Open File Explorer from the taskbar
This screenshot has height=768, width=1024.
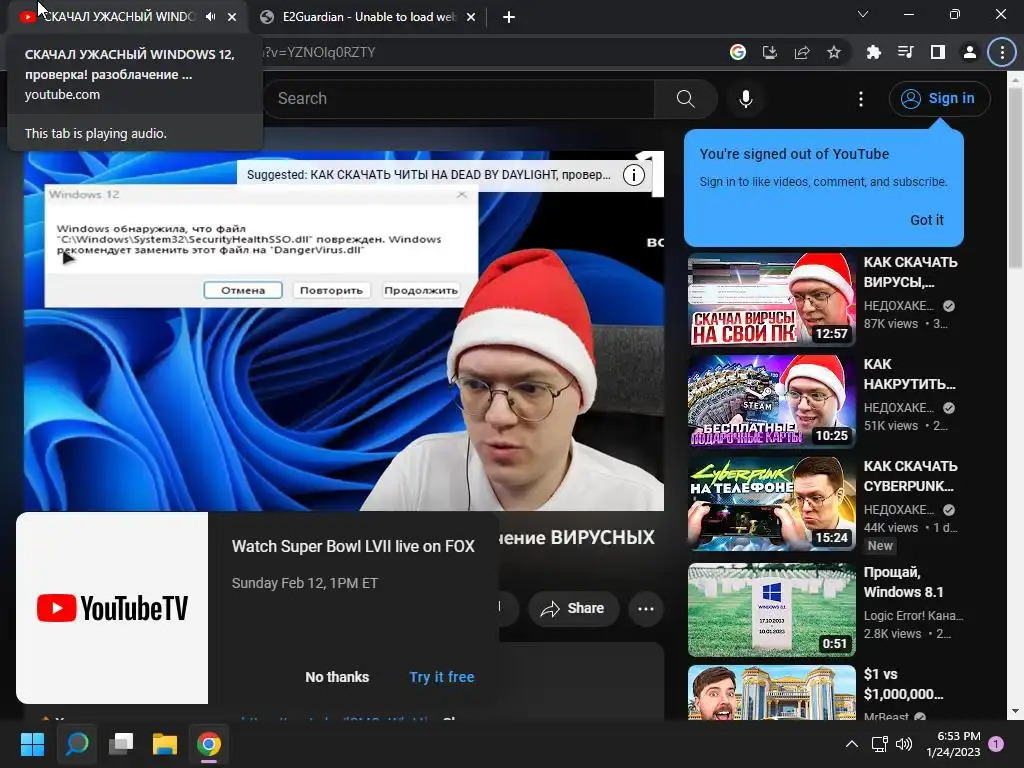[x=165, y=744]
